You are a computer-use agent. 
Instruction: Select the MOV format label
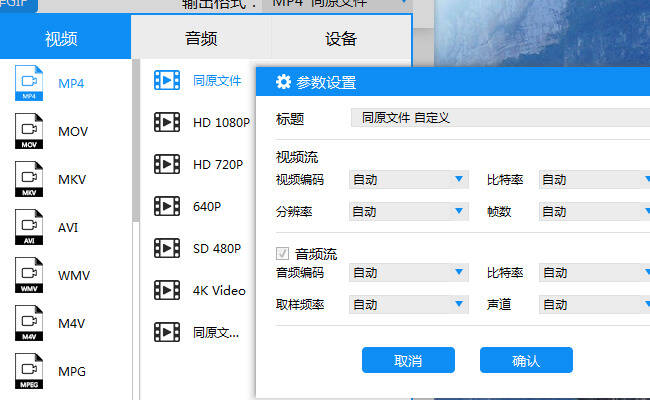pyautogui.click(x=73, y=131)
